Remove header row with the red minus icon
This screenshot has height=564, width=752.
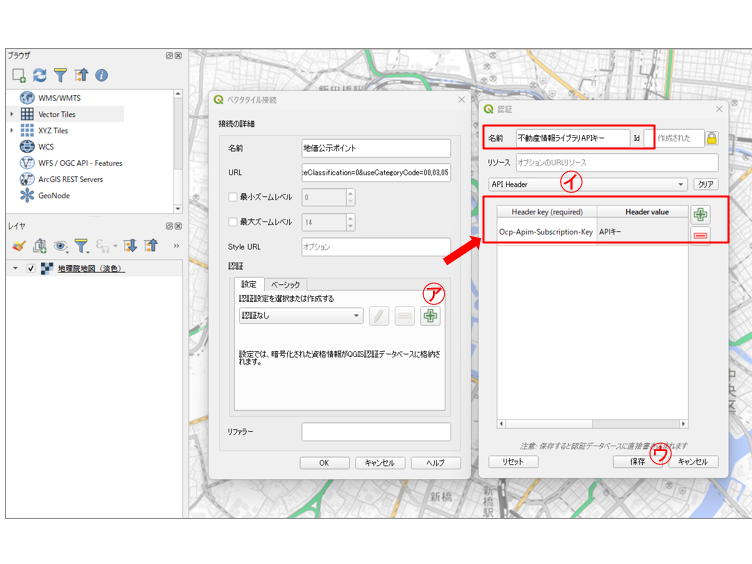[700, 234]
